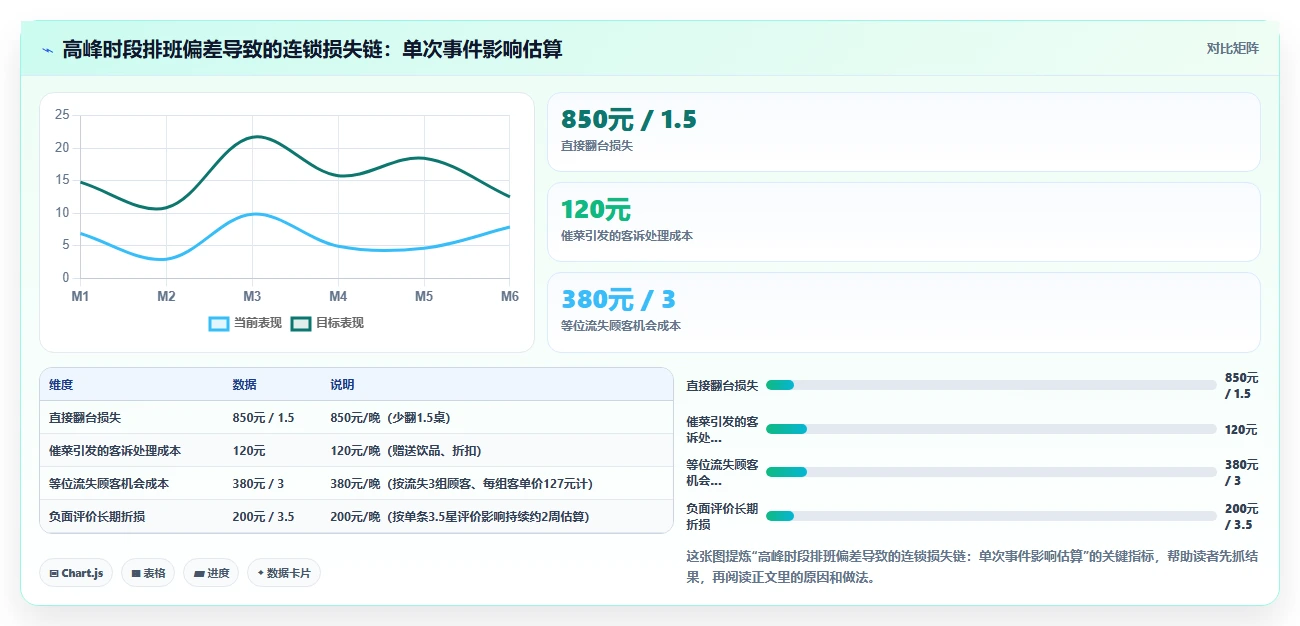Click the 维度 column header
The height and width of the screenshot is (626, 1300).
click(x=61, y=385)
